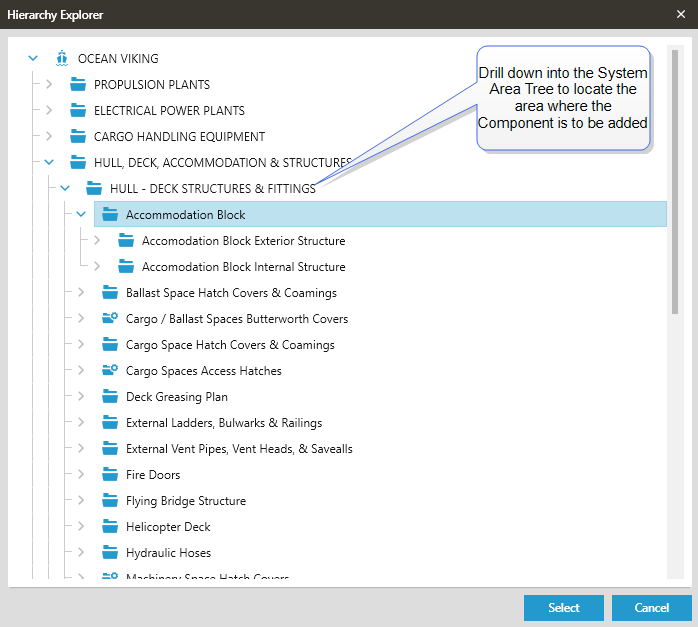Click the folder icon next to PROPULSION PLANTS
The height and width of the screenshot is (627, 698).
click(x=78, y=85)
